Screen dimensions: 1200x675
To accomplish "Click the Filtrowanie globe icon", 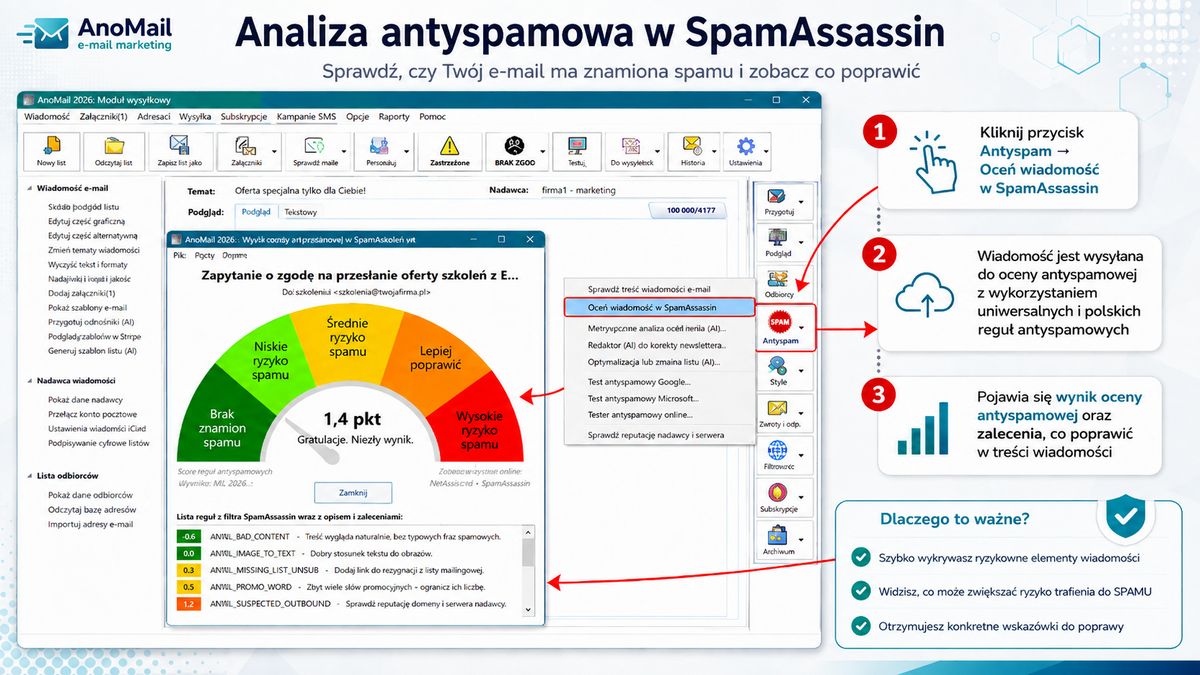I will pos(778,451).
